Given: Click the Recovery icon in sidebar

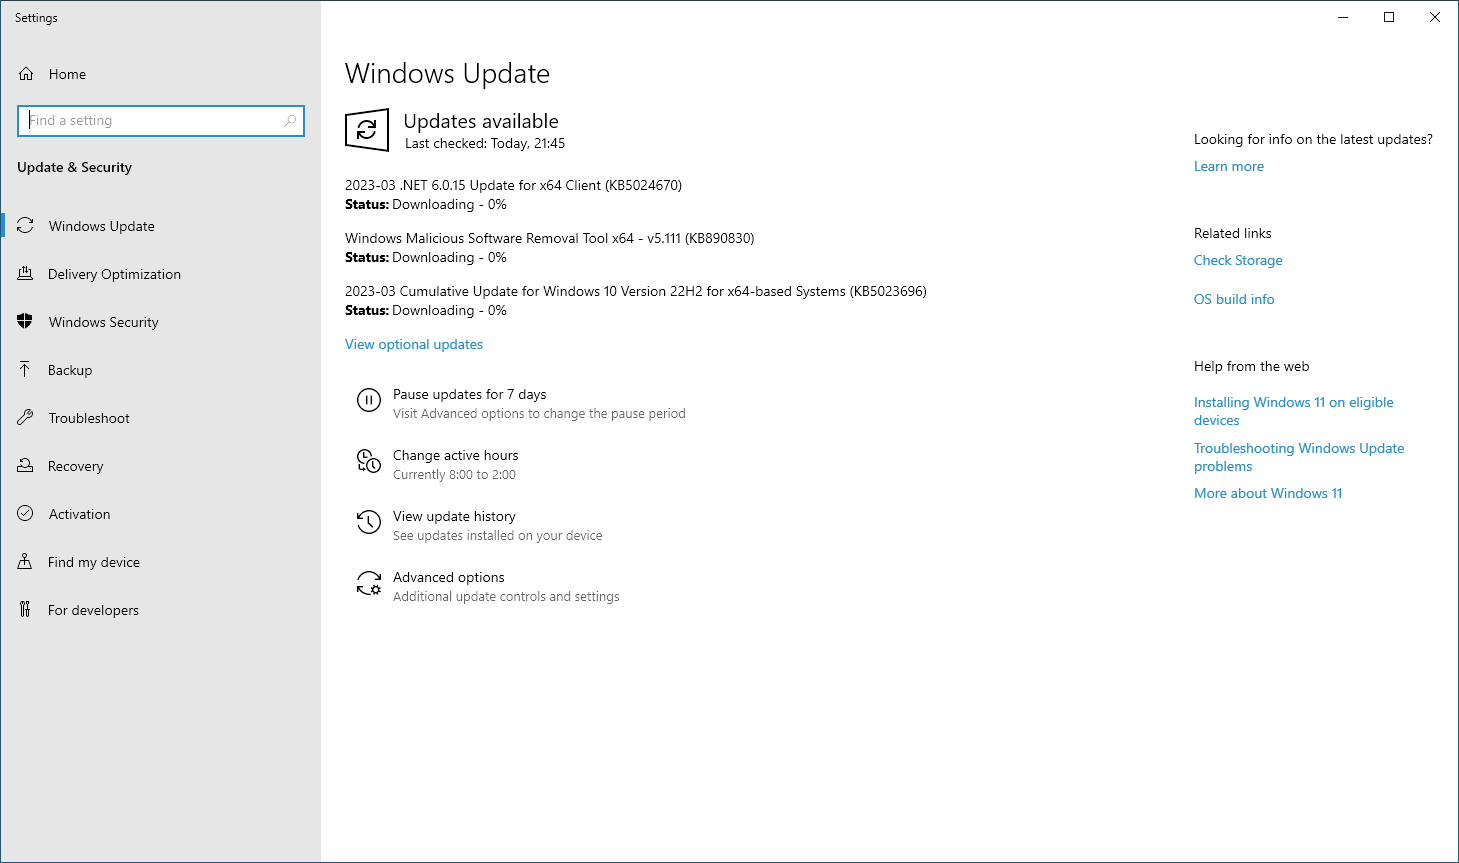Looking at the screenshot, I should (26, 466).
